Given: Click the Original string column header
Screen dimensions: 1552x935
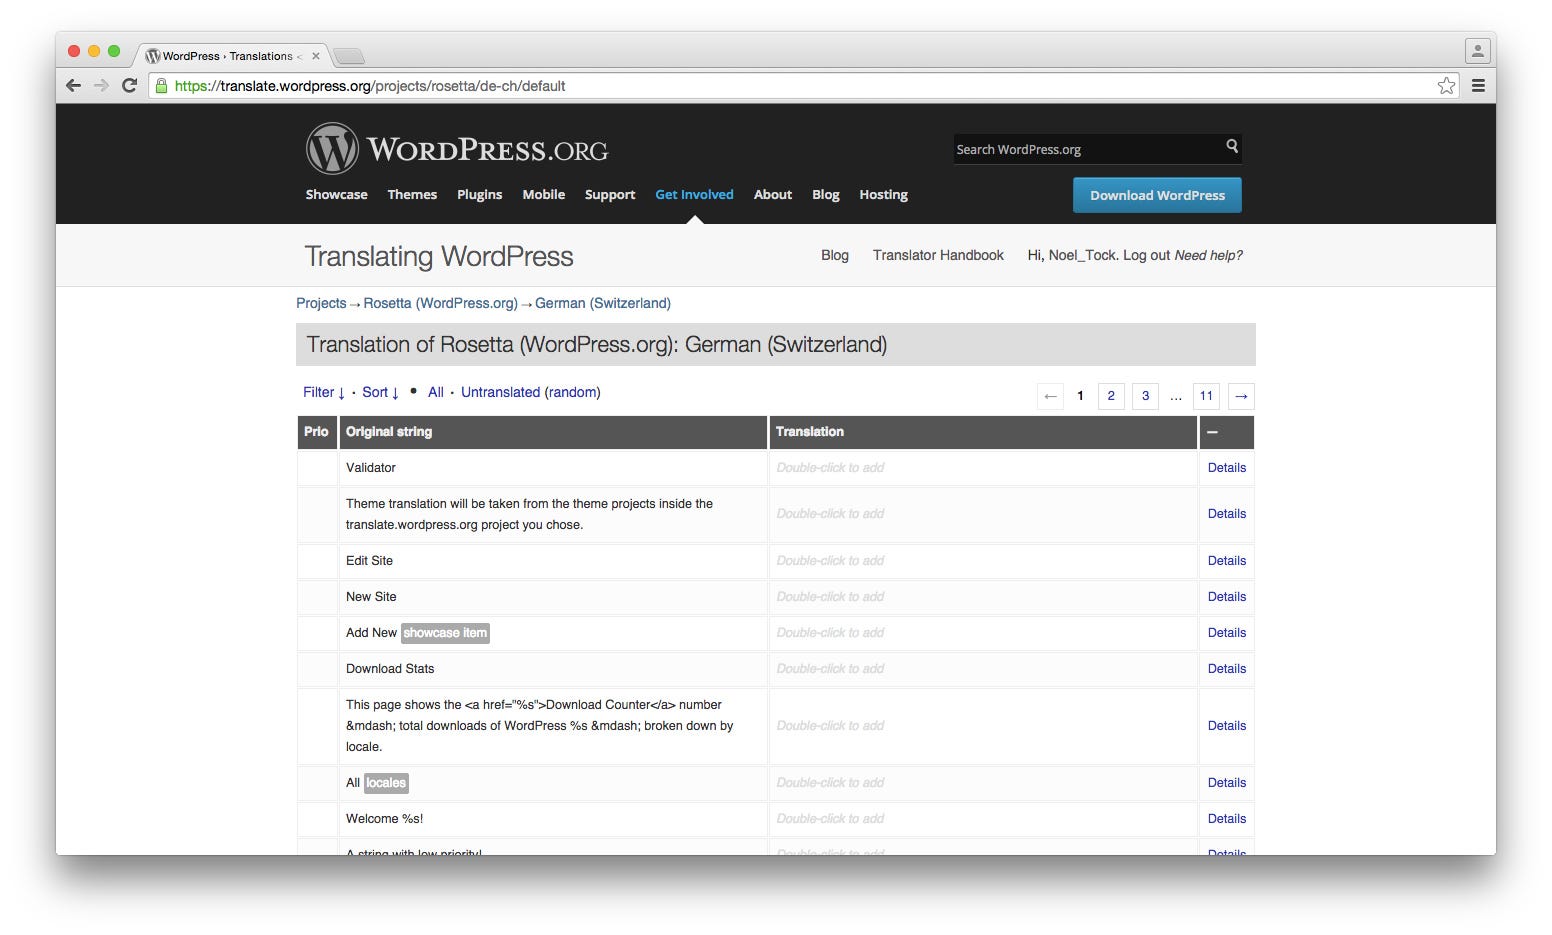Looking at the screenshot, I should pyautogui.click(x=553, y=432).
